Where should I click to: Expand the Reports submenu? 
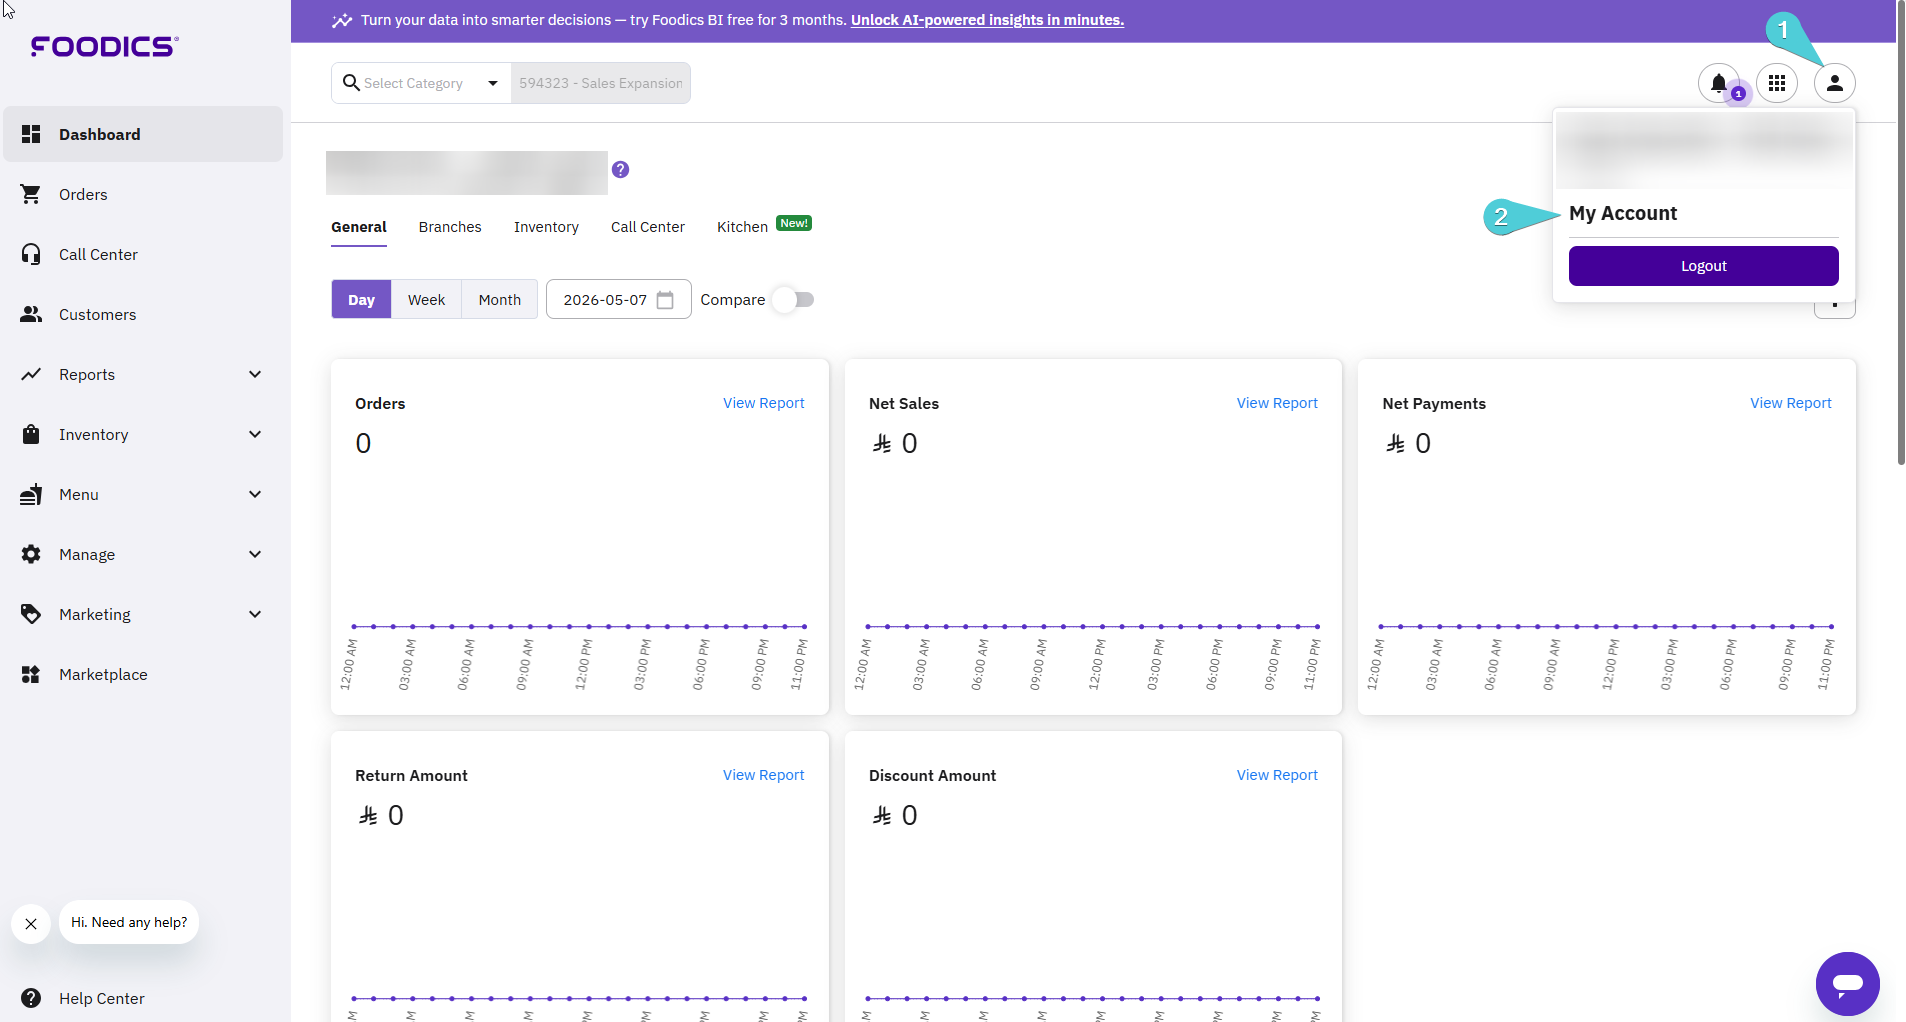tap(255, 374)
